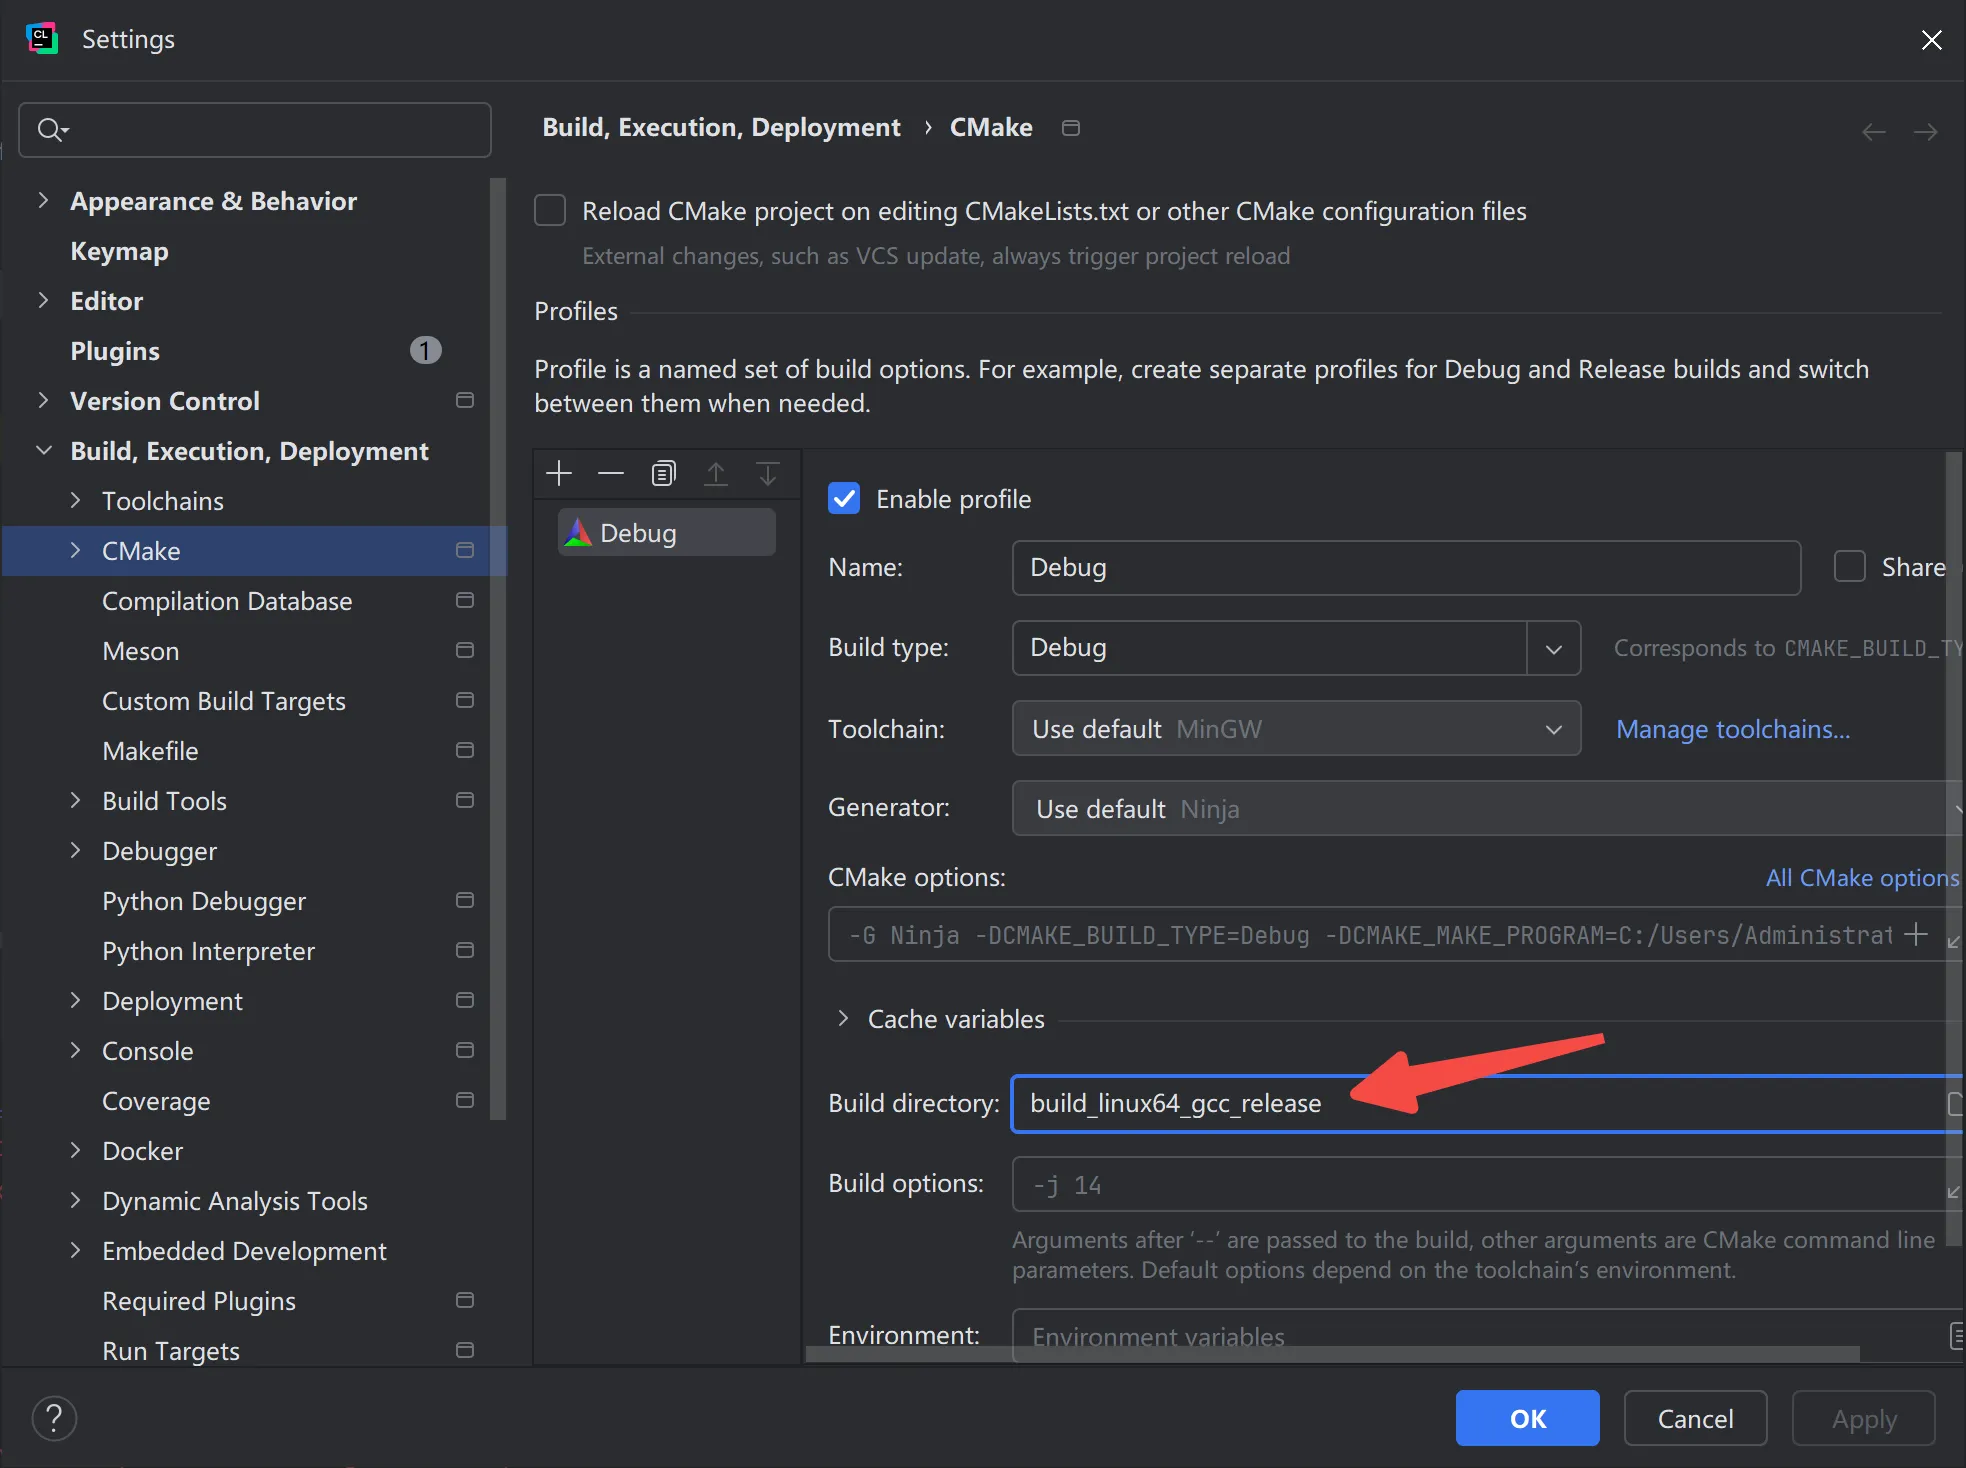Expand the Build options field with the corner arrow
The width and height of the screenshot is (1966, 1468).
pos(1953,1191)
